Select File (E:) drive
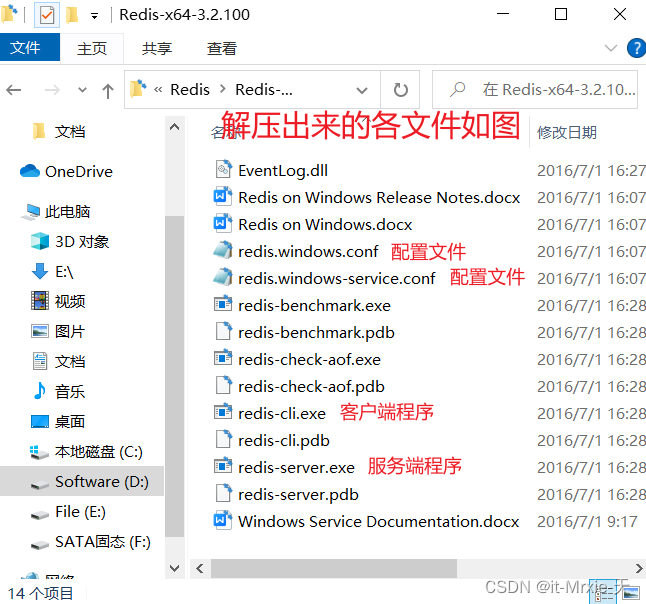The height and width of the screenshot is (604, 646). pyautogui.click(x=69, y=512)
